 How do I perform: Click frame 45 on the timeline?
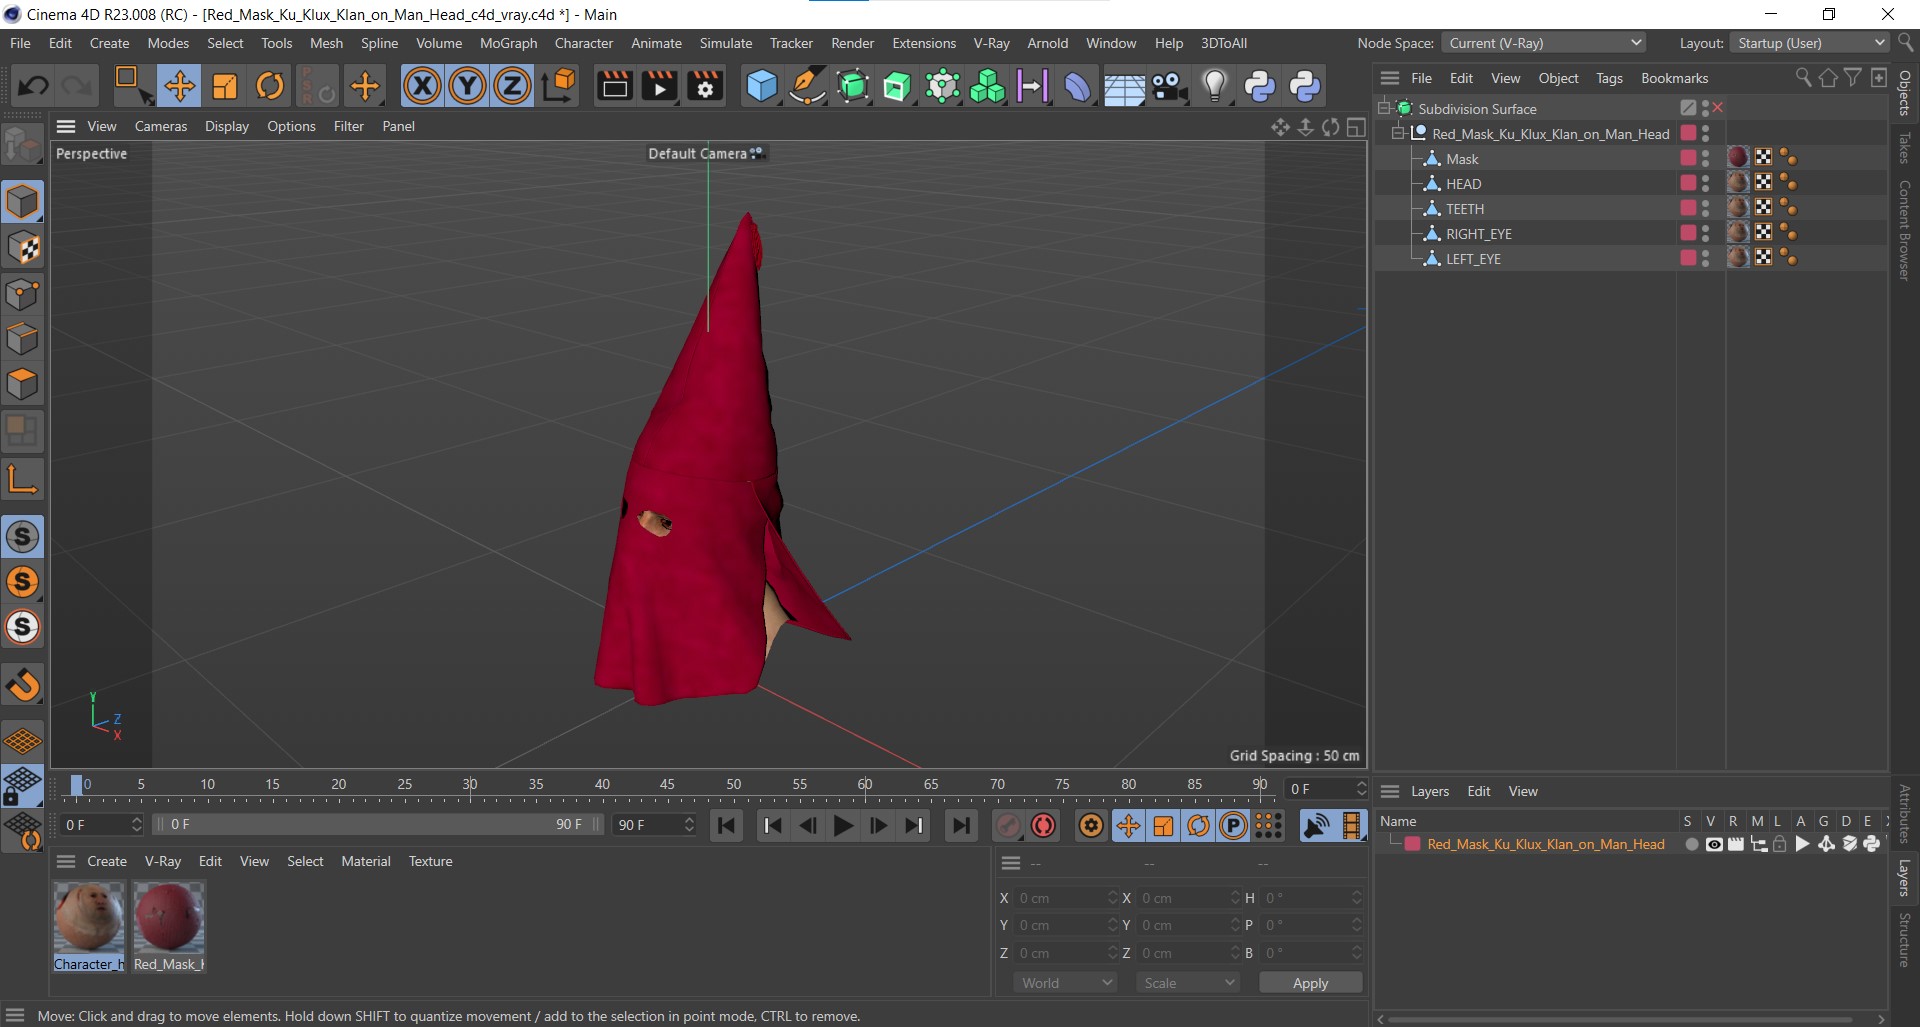[x=667, y=786]
